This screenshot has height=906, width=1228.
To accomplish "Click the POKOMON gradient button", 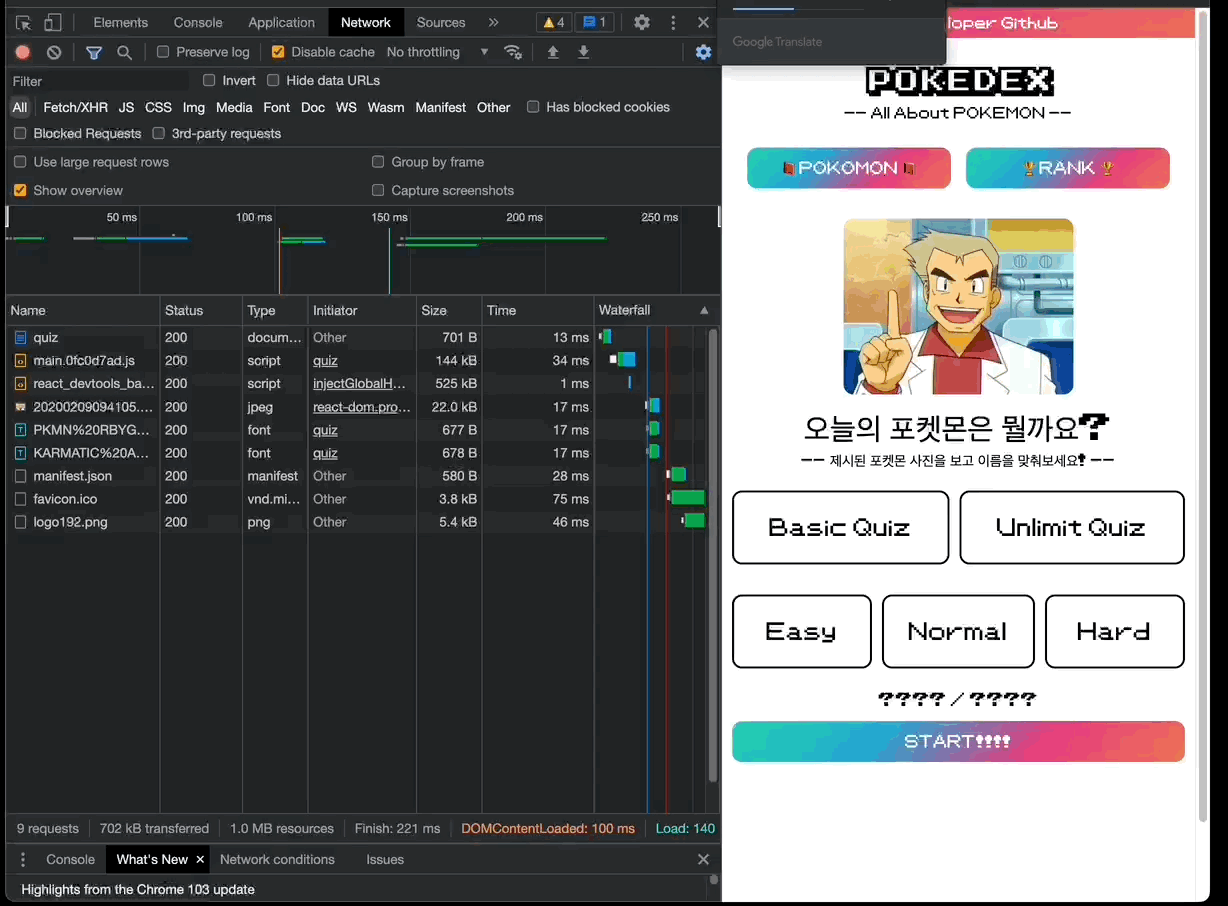I will click(x=848, y=168).
